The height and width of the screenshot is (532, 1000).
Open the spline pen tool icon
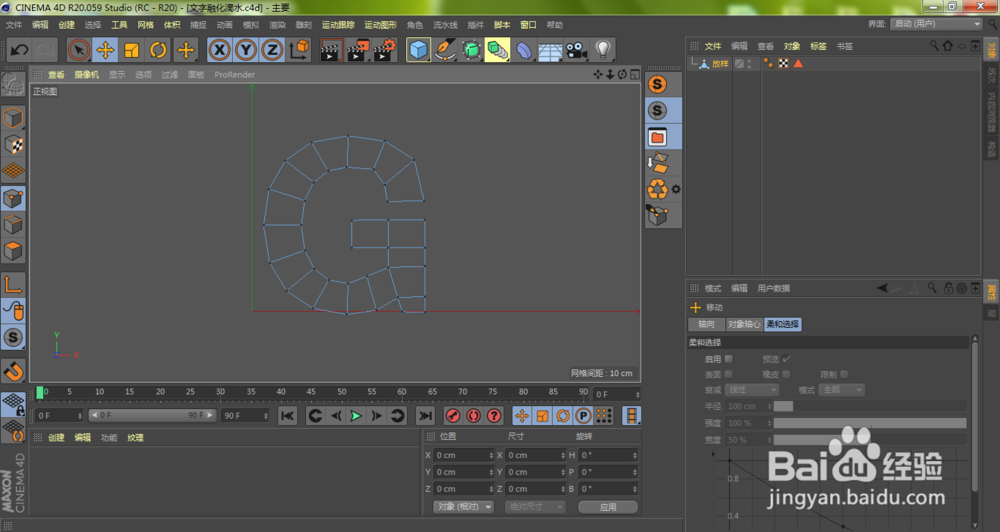[445, 49]
